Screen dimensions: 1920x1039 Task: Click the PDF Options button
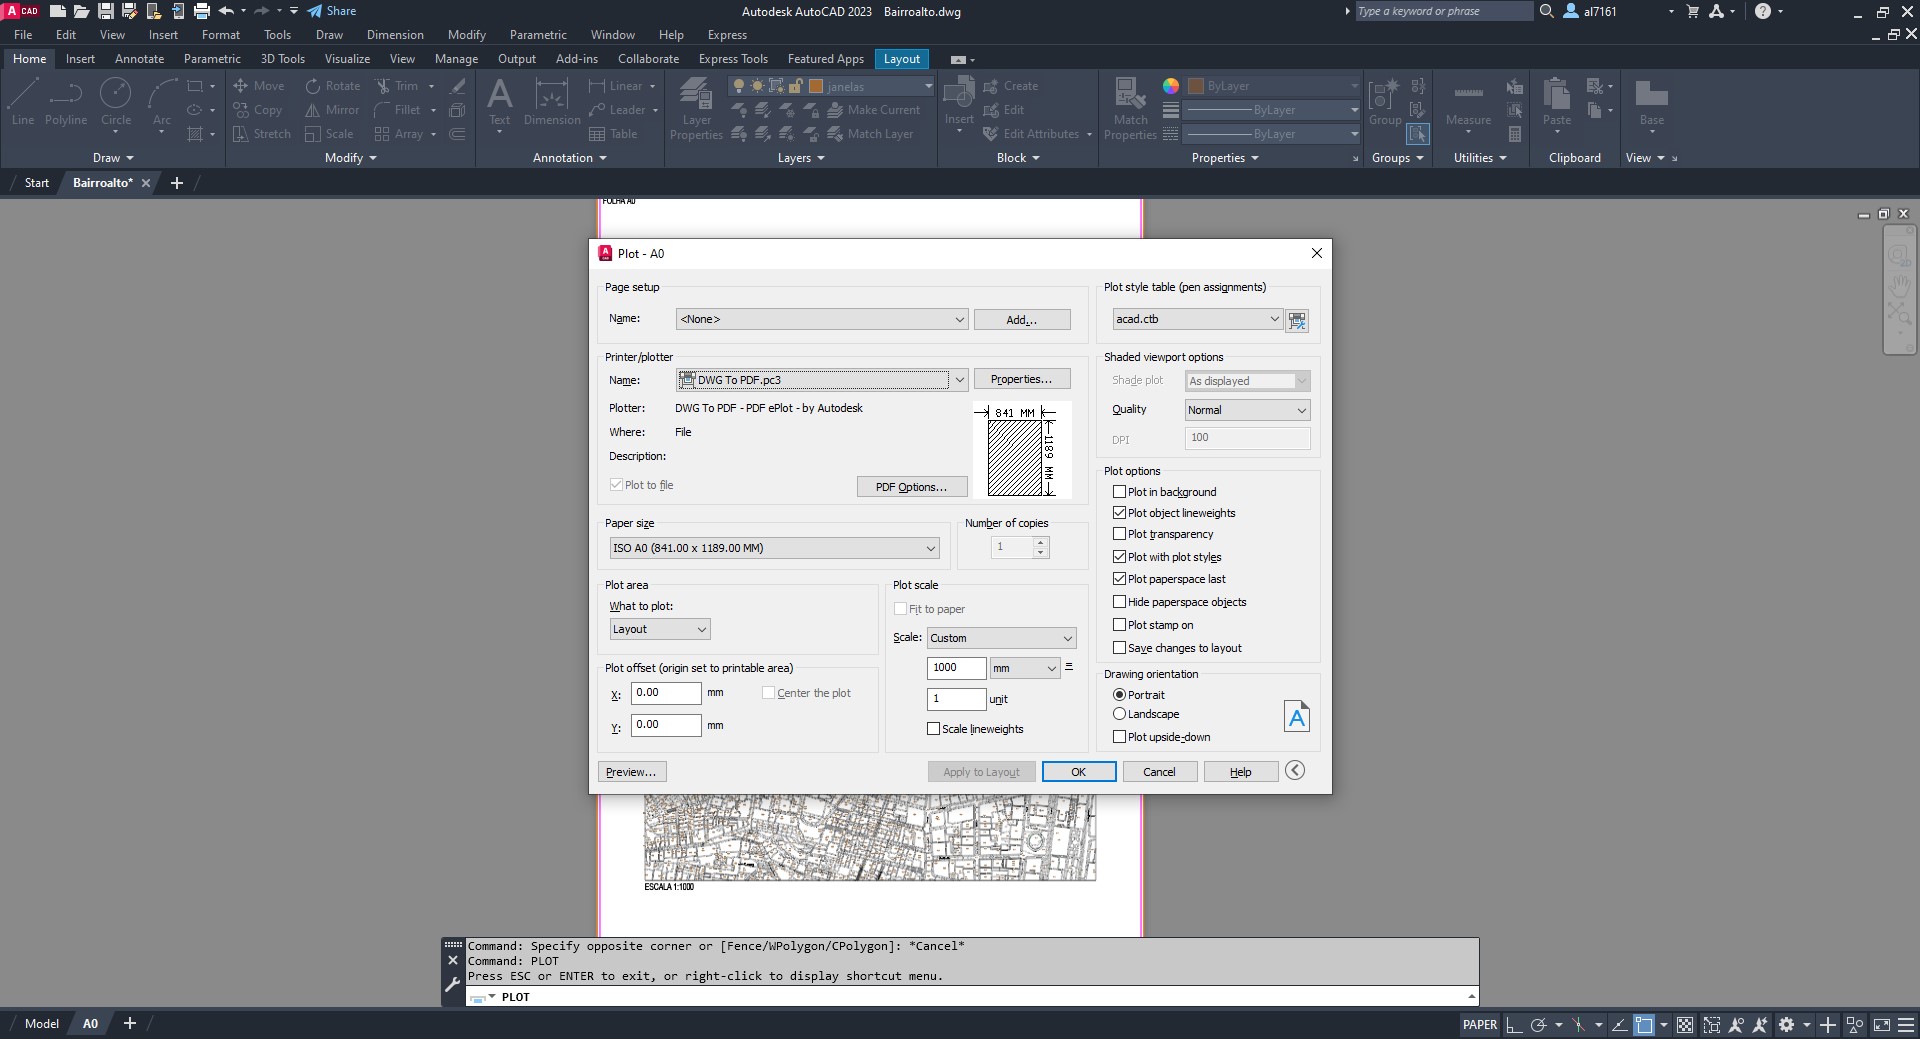click(911, 487)
